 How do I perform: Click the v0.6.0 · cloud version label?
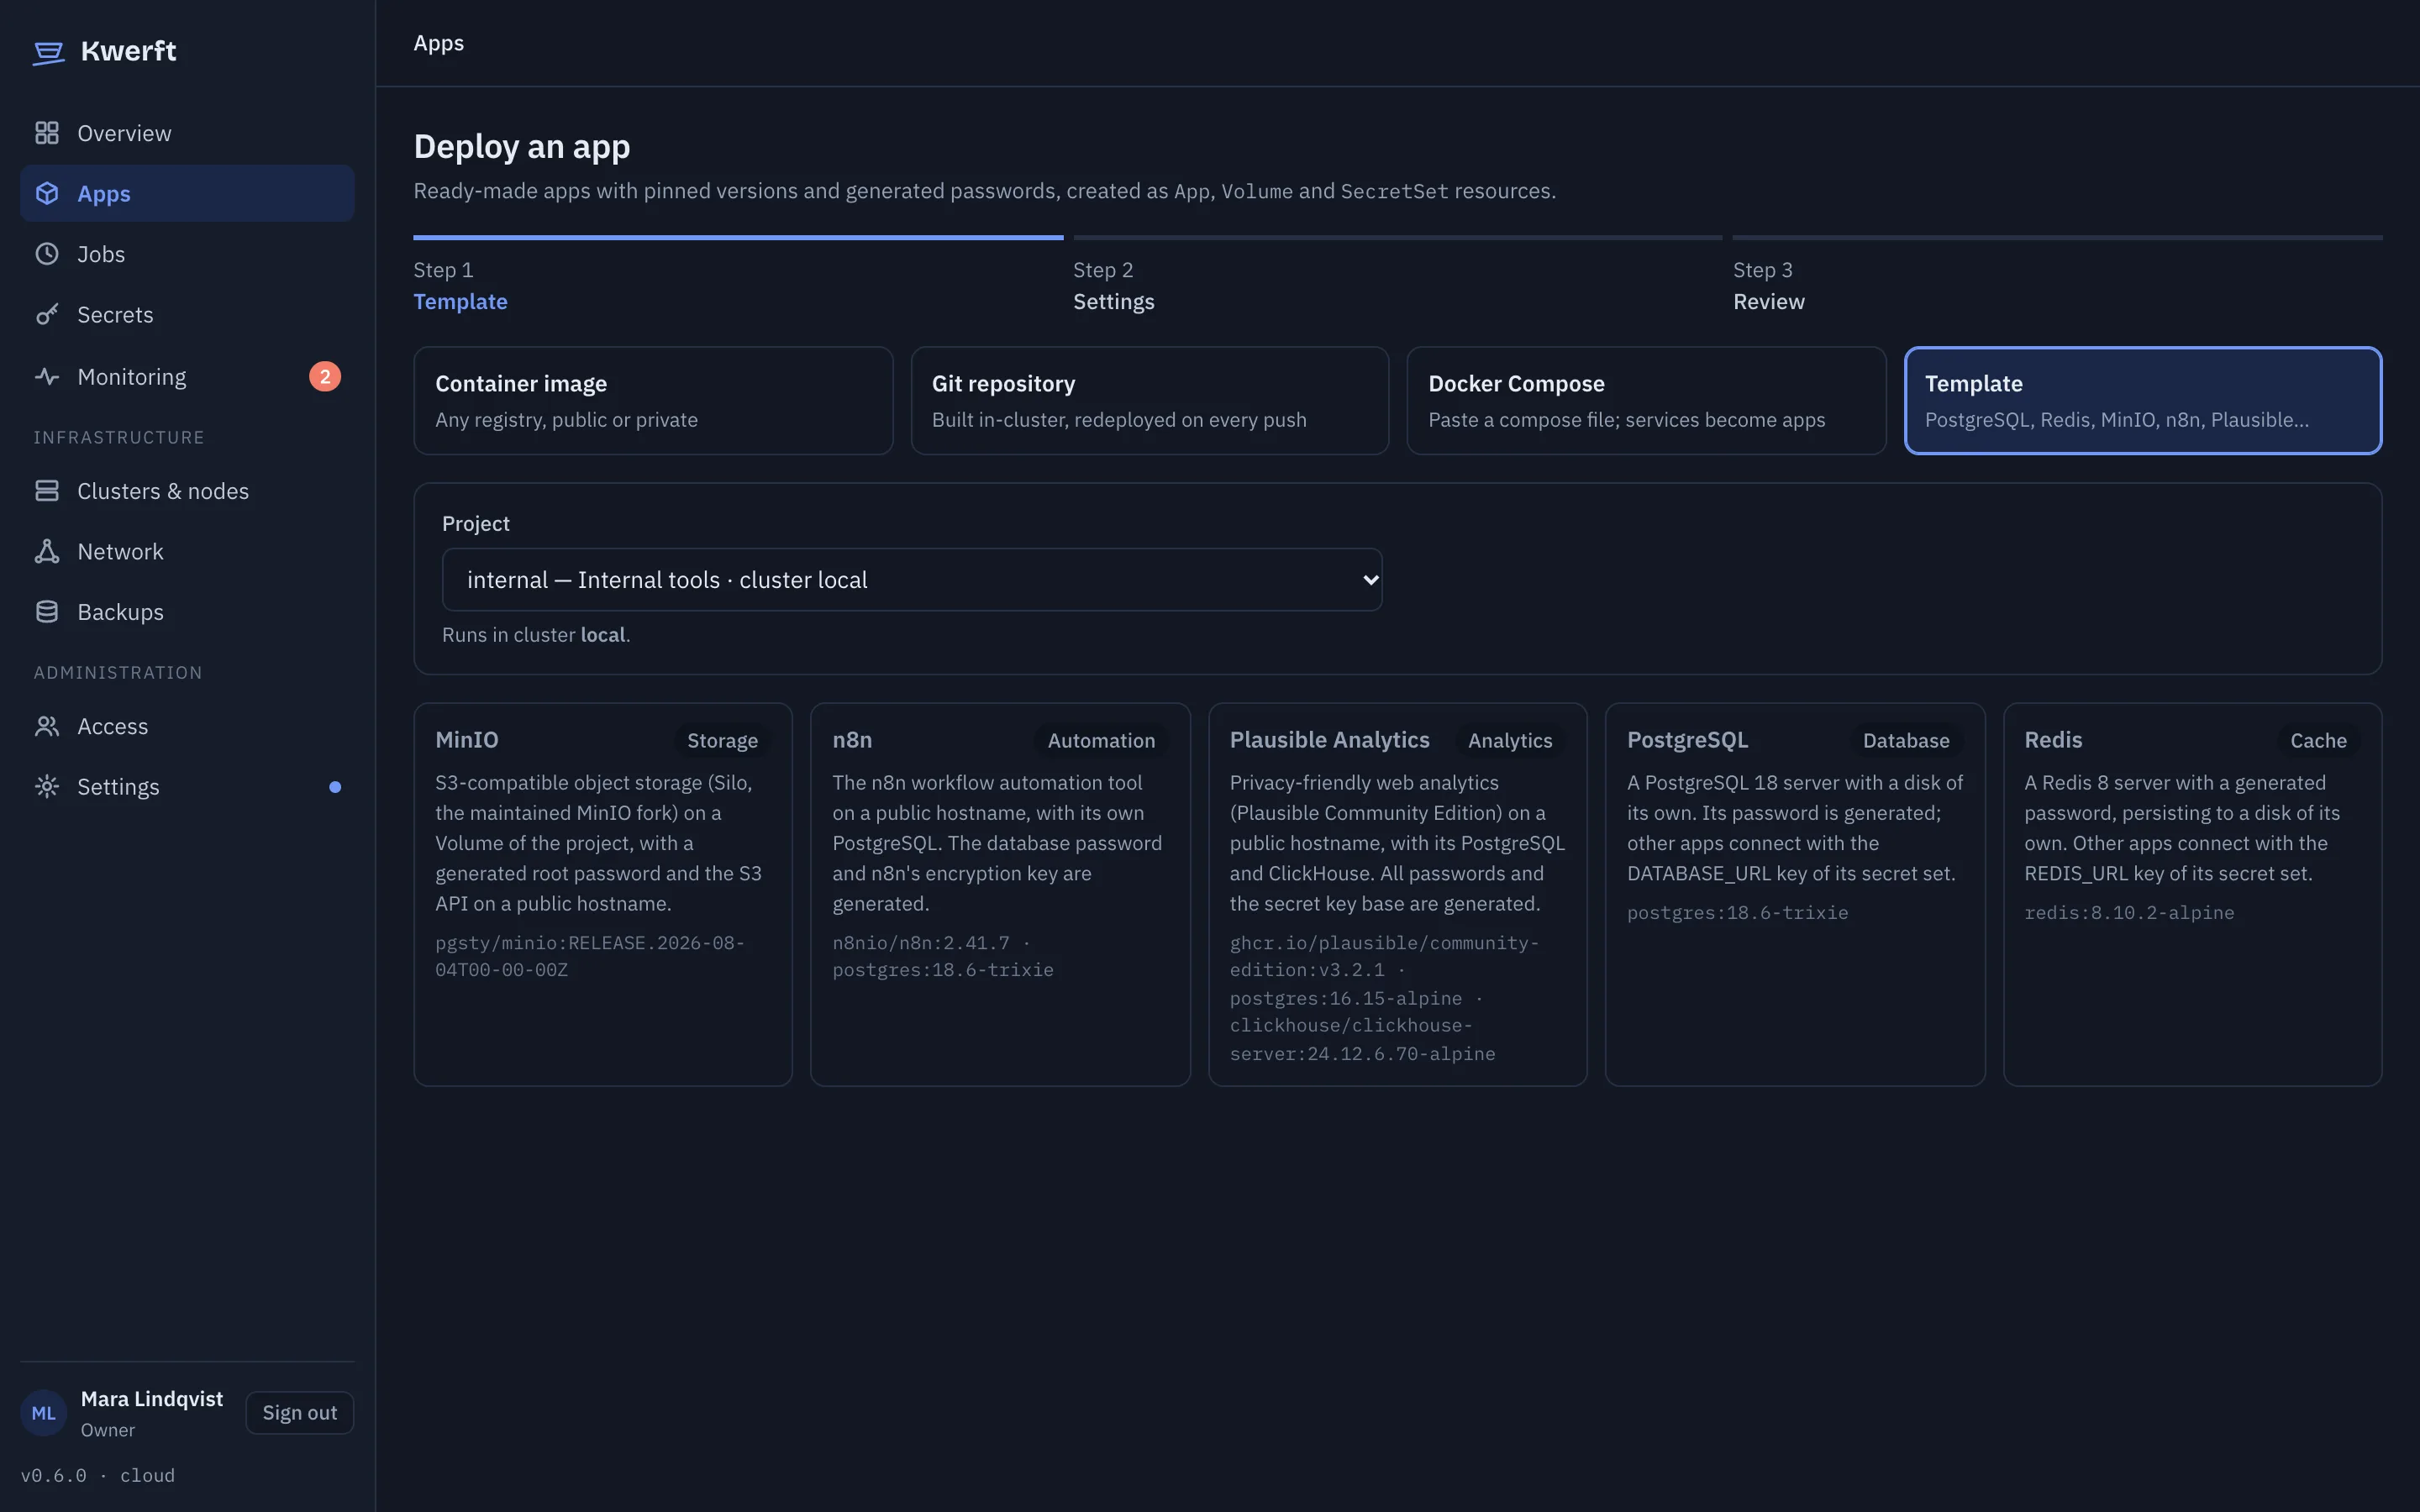[98, 1476]
